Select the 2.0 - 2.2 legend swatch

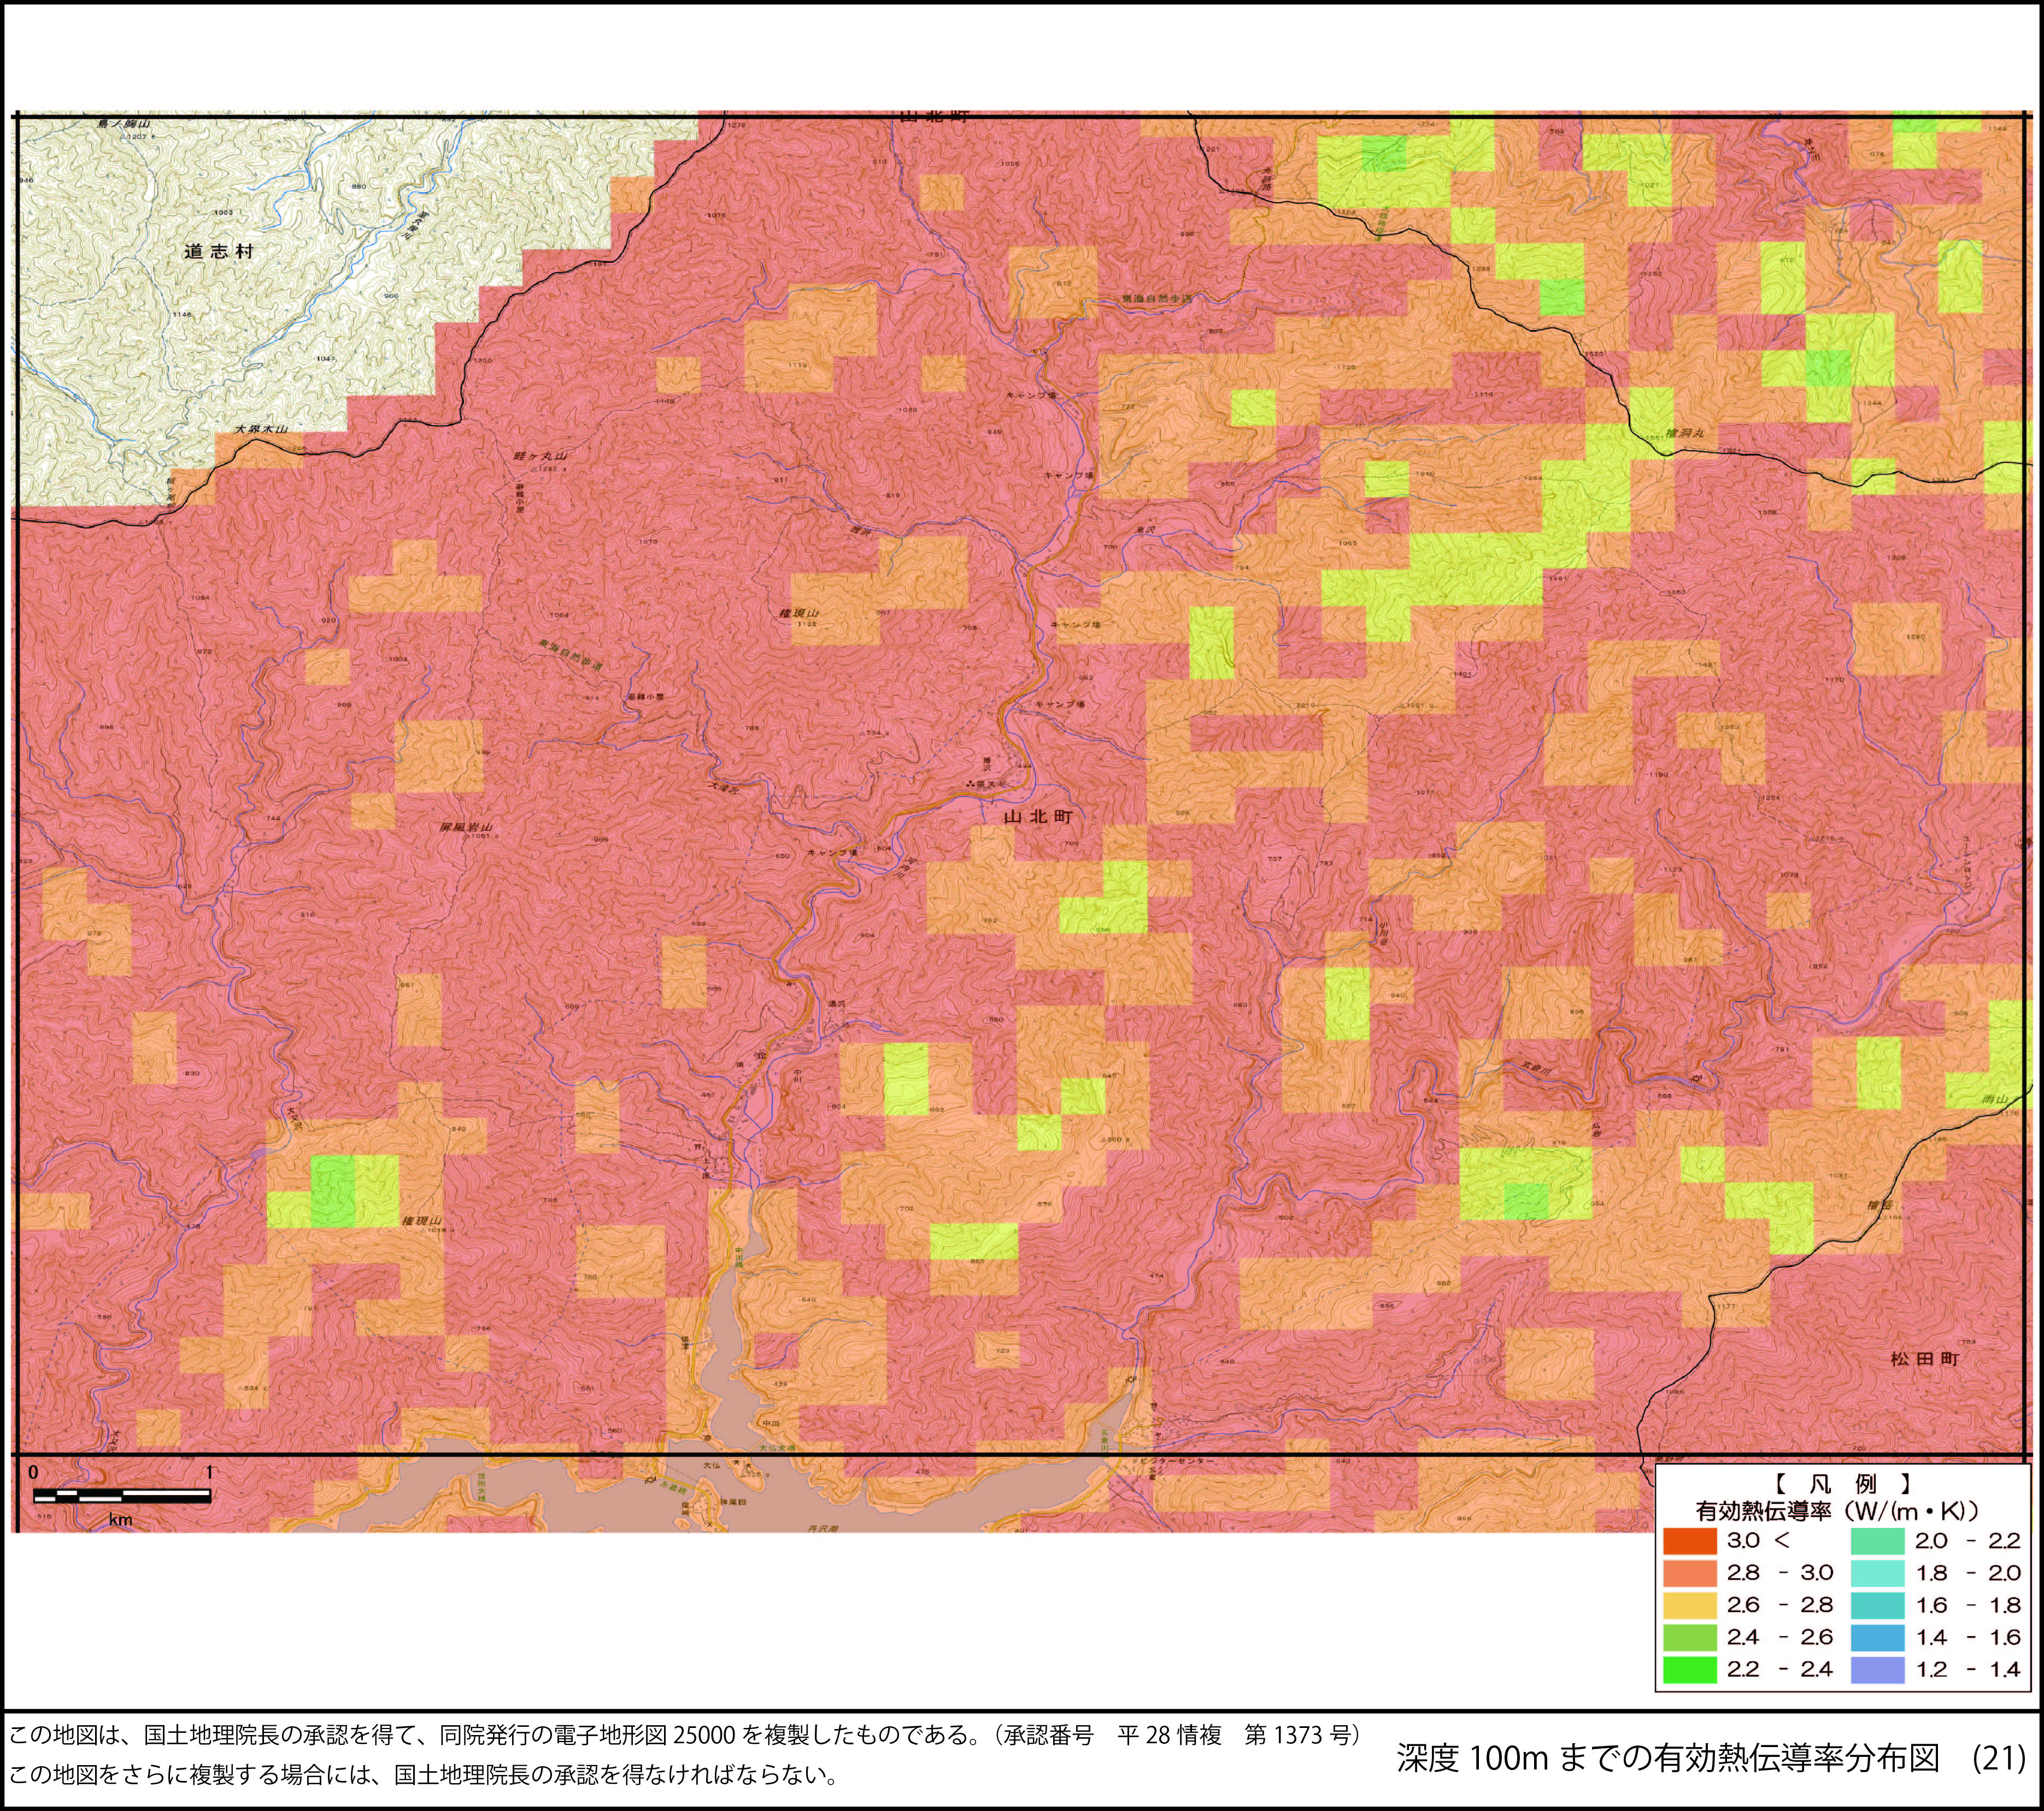coord(1877,1541)
